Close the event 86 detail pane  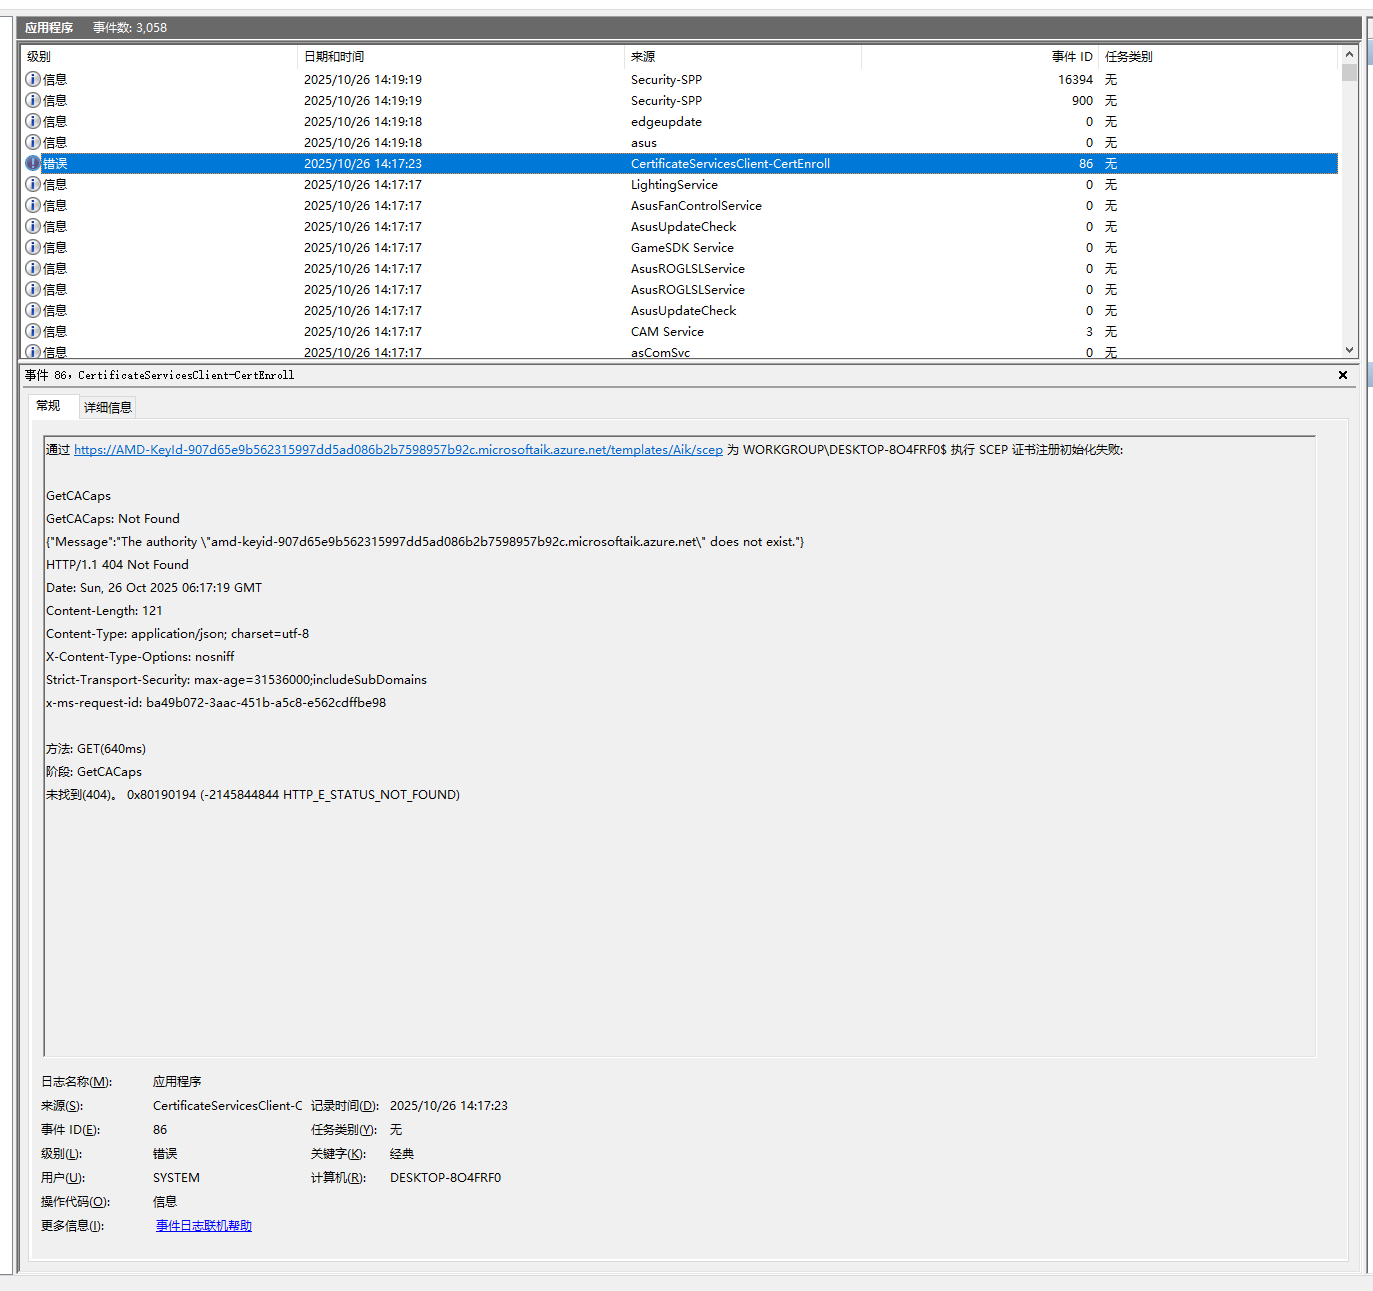(x=1343, y=375)
